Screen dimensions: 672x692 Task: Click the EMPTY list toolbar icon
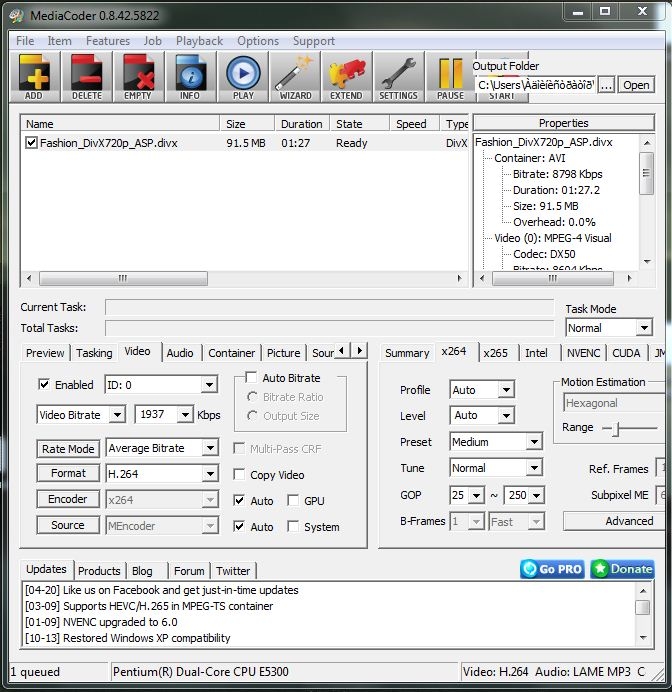point(138,77)
